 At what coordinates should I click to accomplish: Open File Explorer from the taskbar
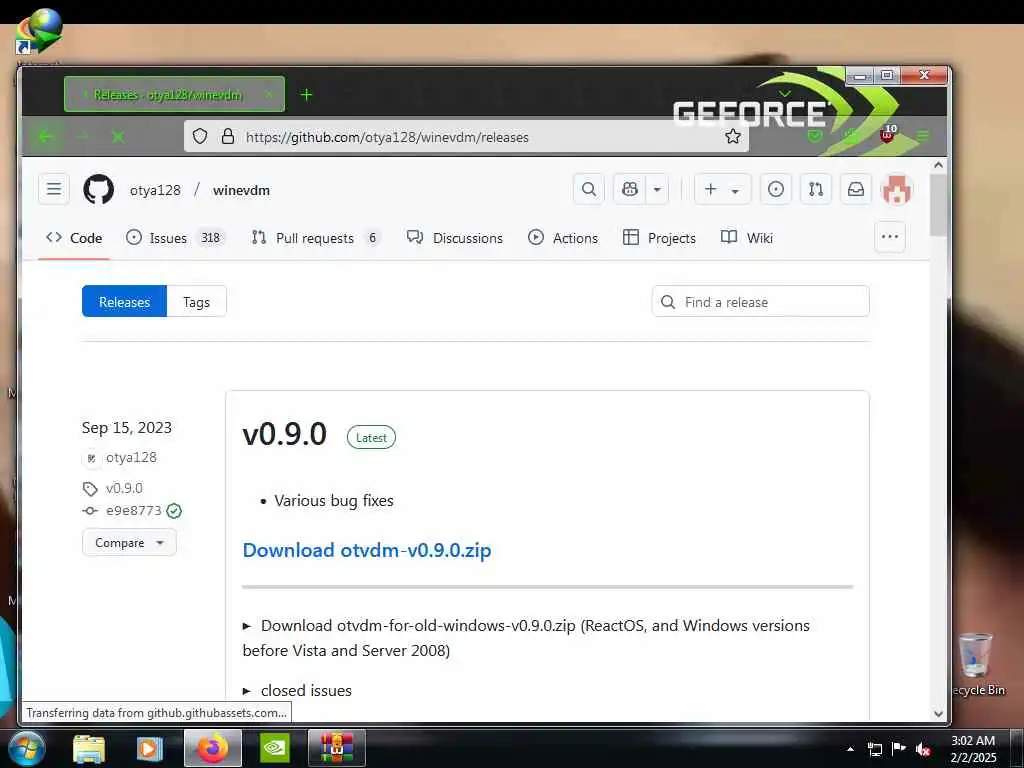click(x=89, y=749)
